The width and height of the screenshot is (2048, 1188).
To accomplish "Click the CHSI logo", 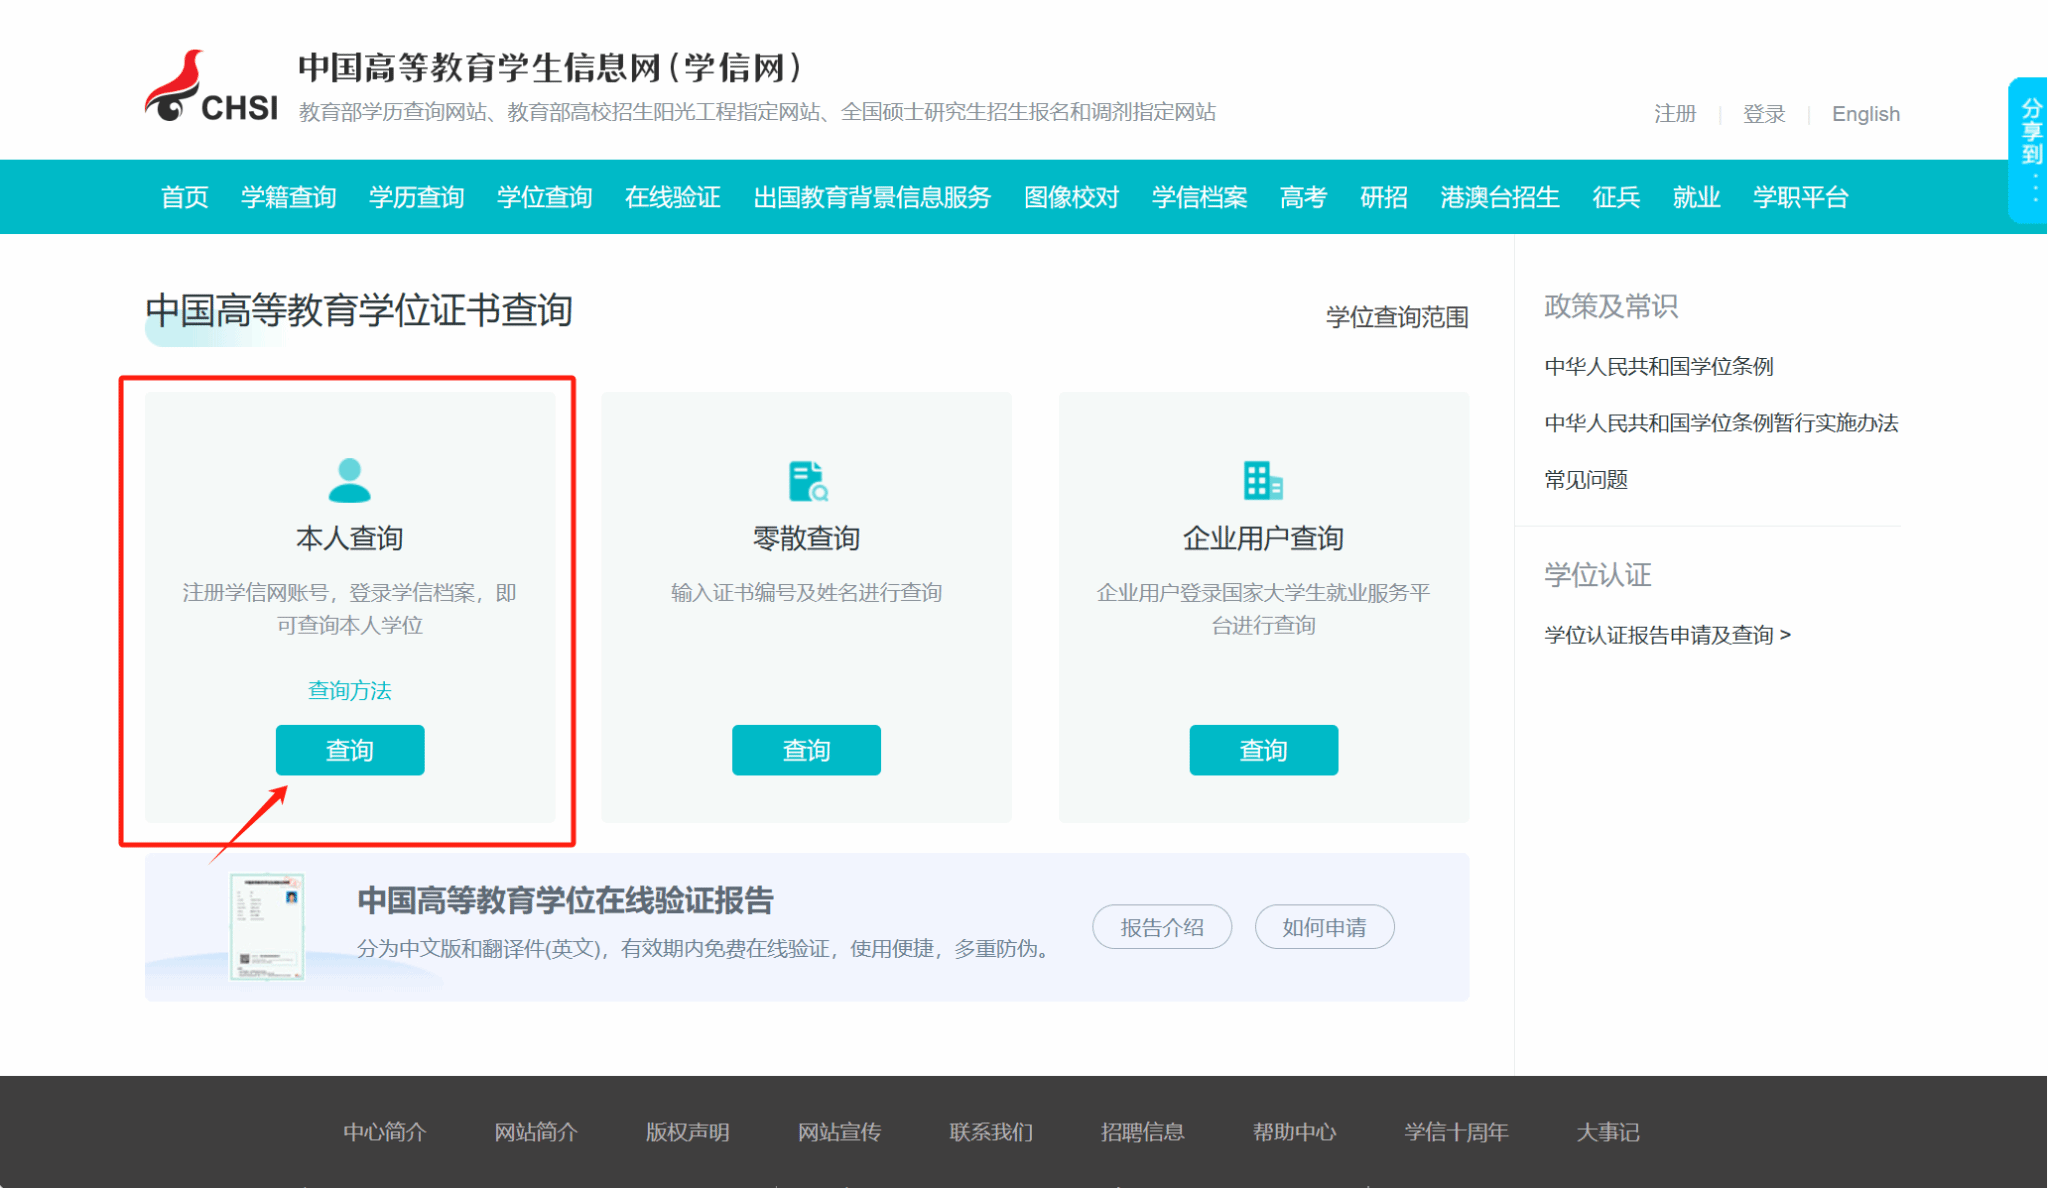I will (x=211, y=88).
